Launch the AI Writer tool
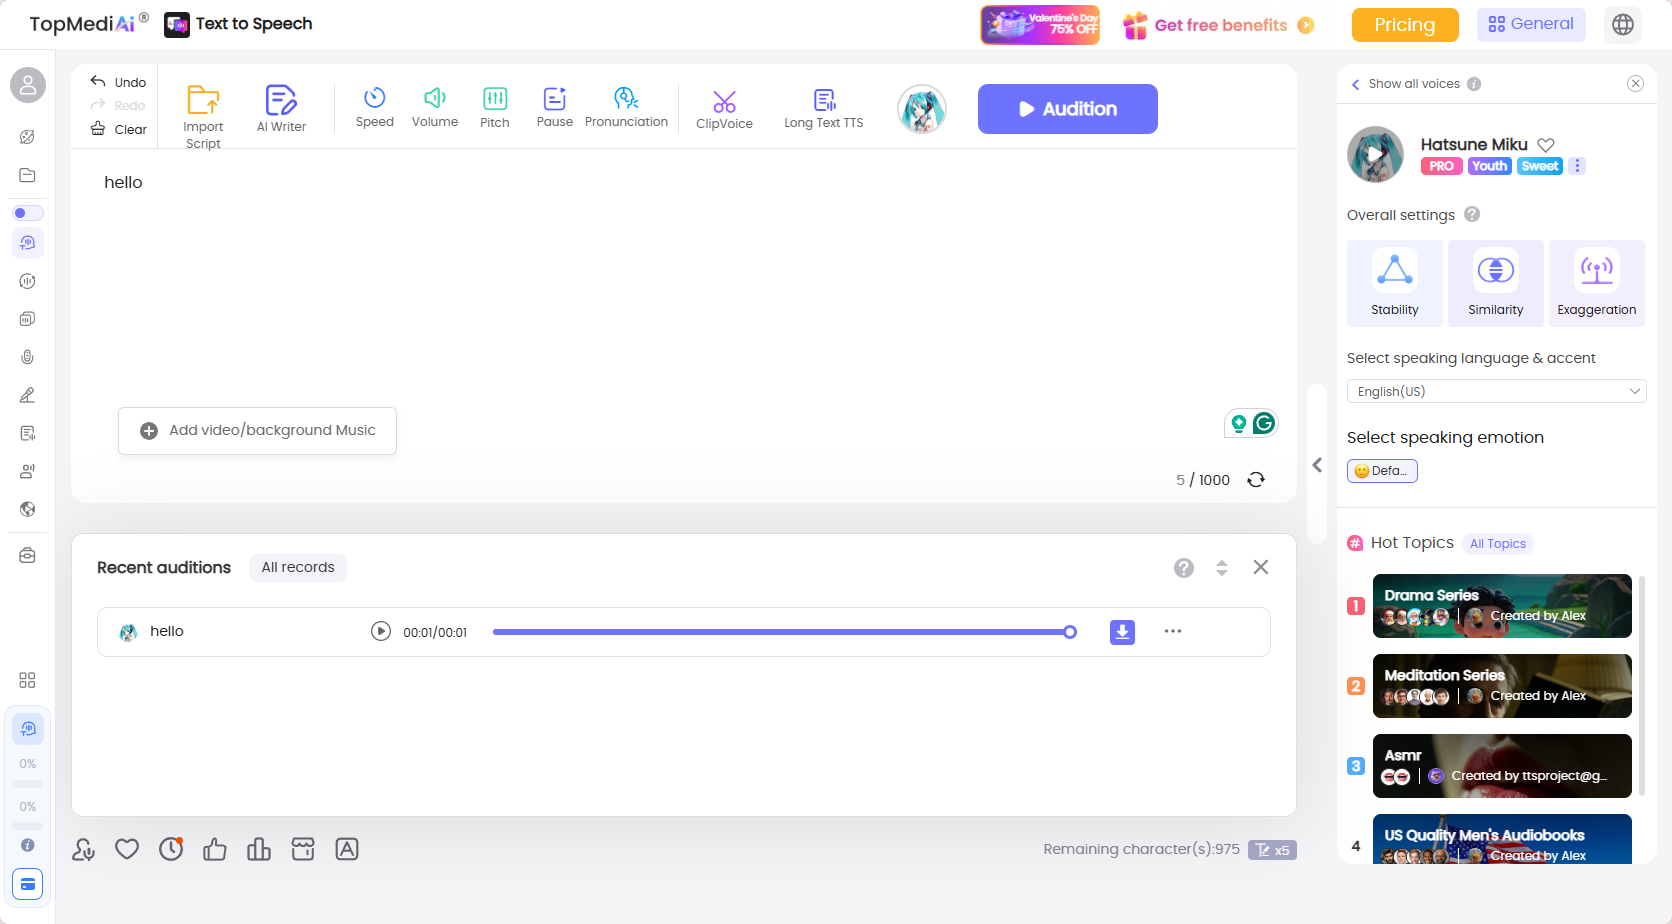The height and width of the screenshot is (924, 1672). tap(281, 108)
